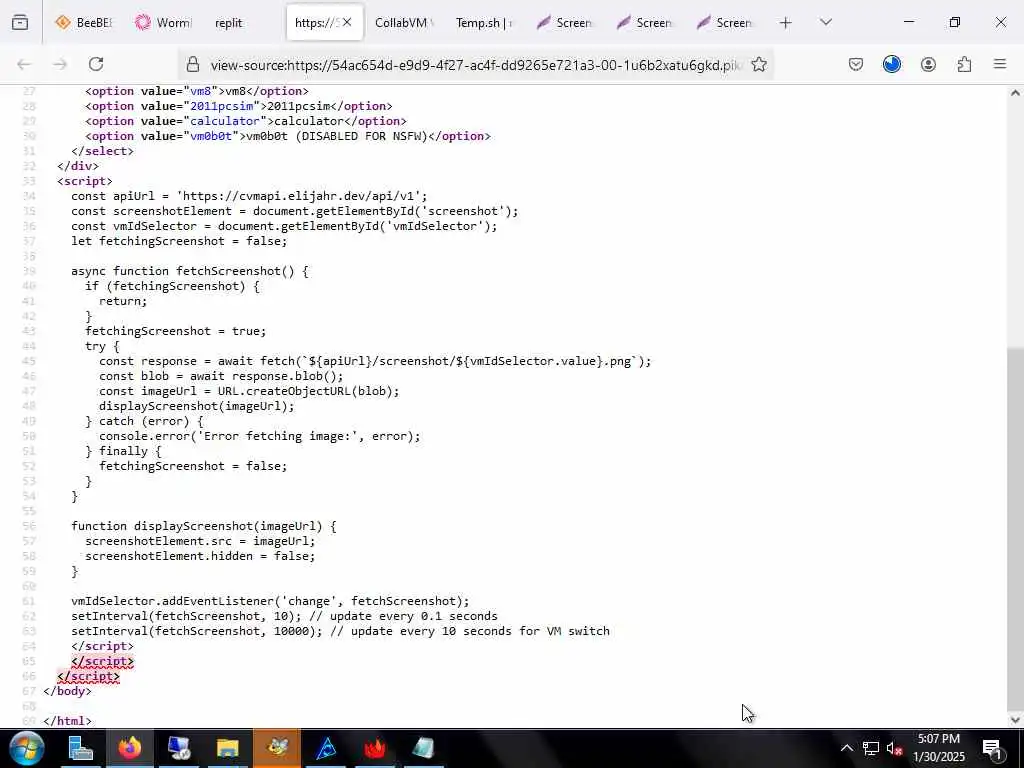Viewport: 1024px width, 768px height.
Task: Click 'function displayScreenshot(imageUrl)' line
Action: [x=204, y=526]
